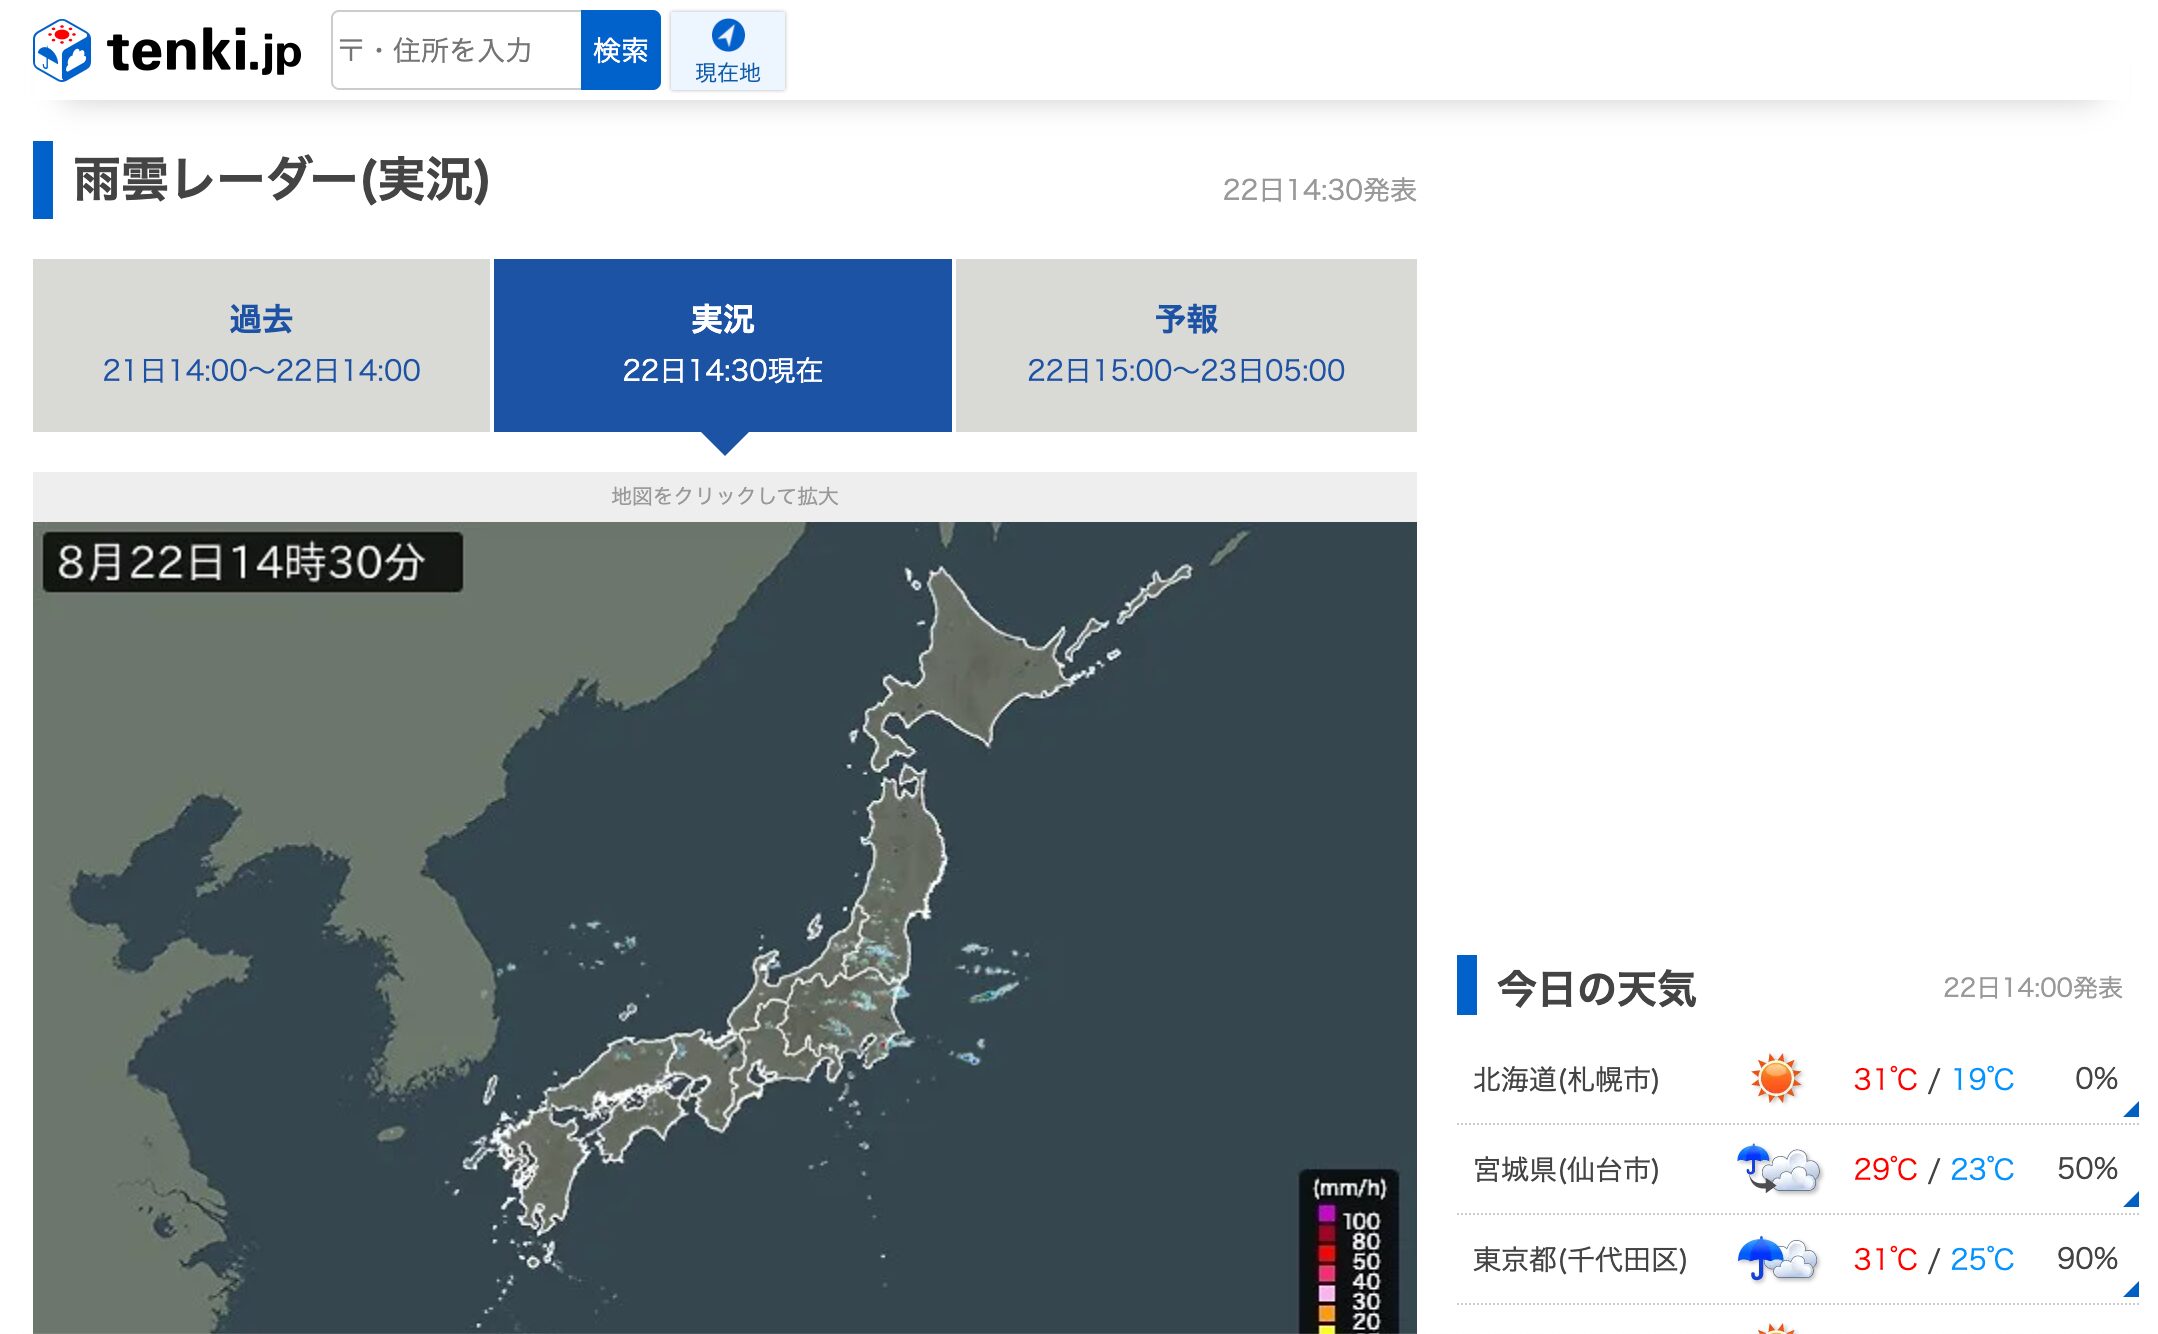Focus the postal code and address input
Image resolution: width=2158 pixels, height=1334 pixels.
tap(456, 50)
